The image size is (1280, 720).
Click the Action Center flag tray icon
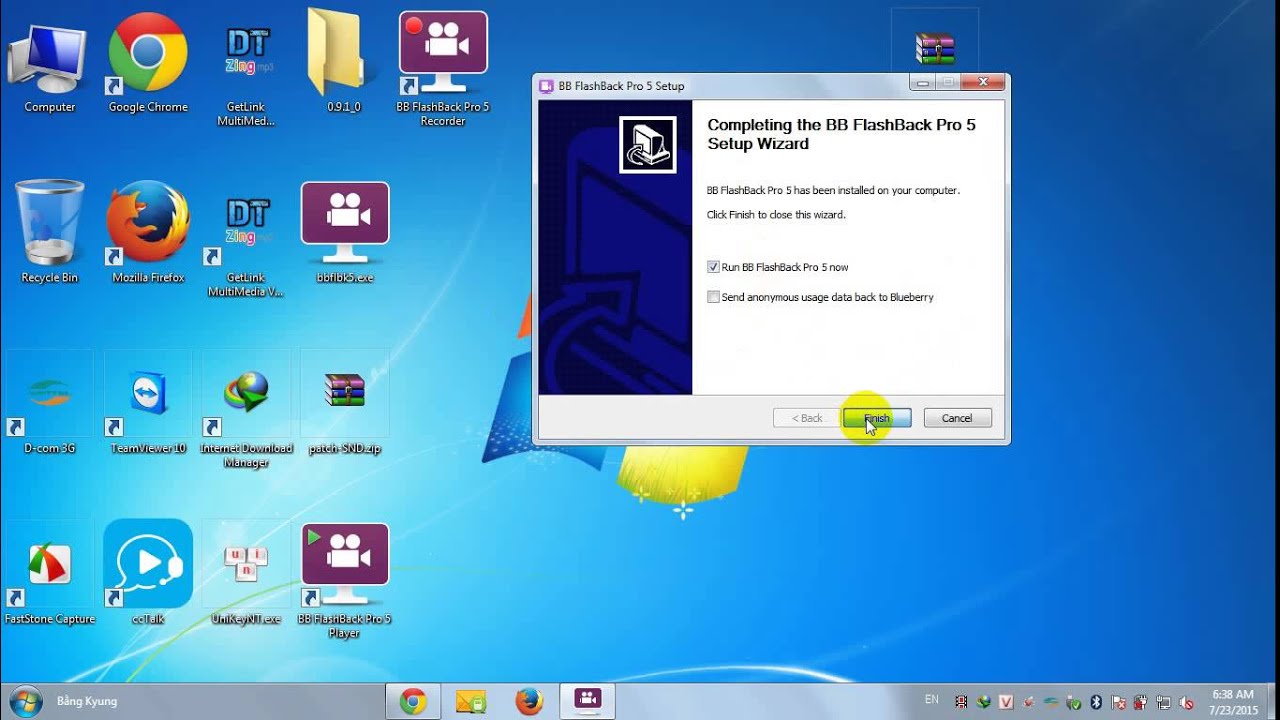[x=1118, y=703]
